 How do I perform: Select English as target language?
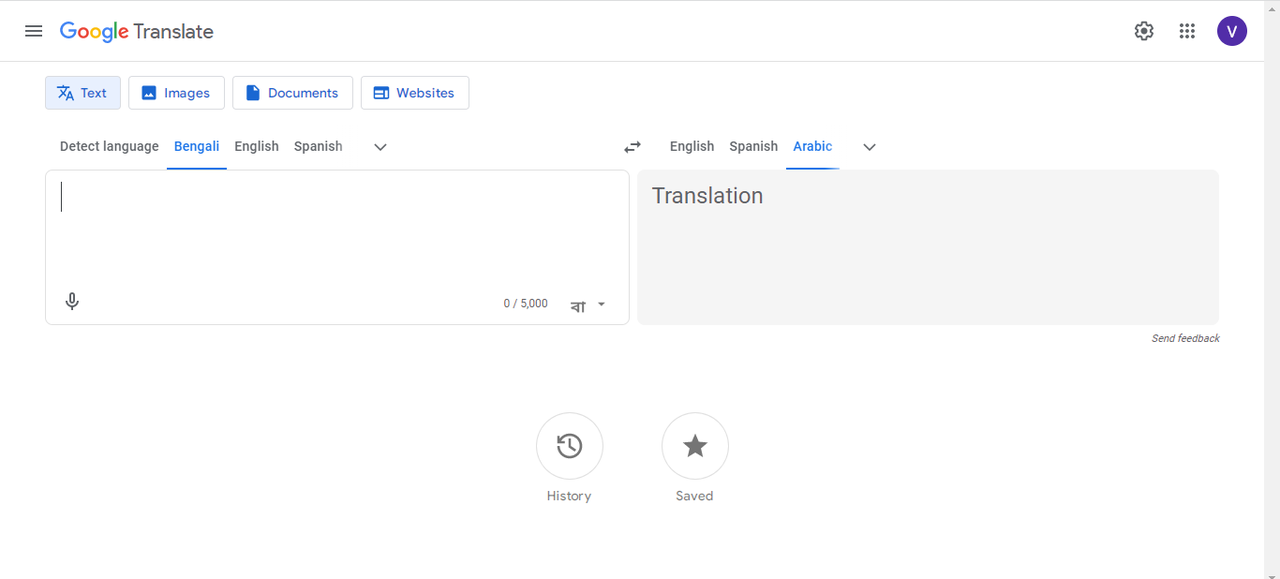click(692, 146)
